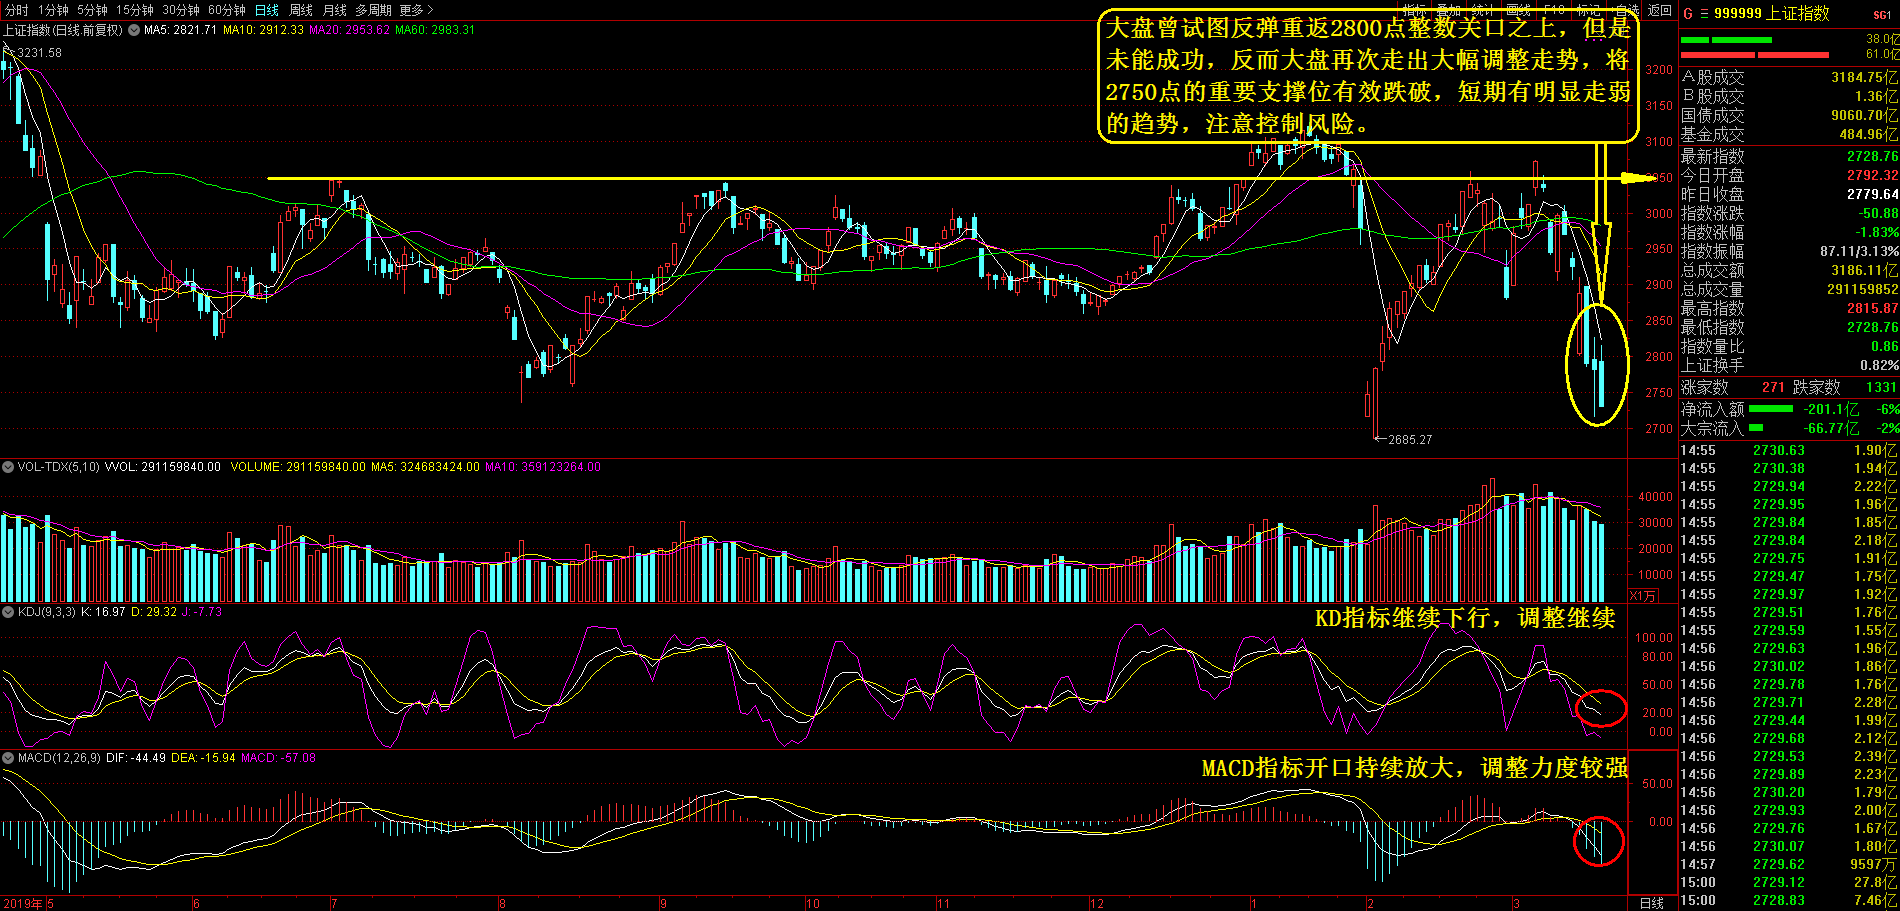Select the 月线 monthly period tab
The image size is (1900, 911).
click(x=334, y=10)
